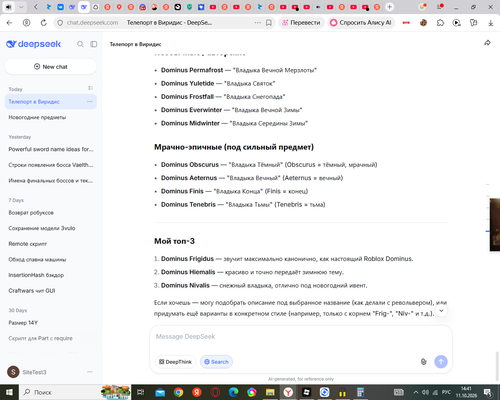This screenshot has height=400, width=500.
Task: Expand hidden system tray icons
Action: point(416,392)
